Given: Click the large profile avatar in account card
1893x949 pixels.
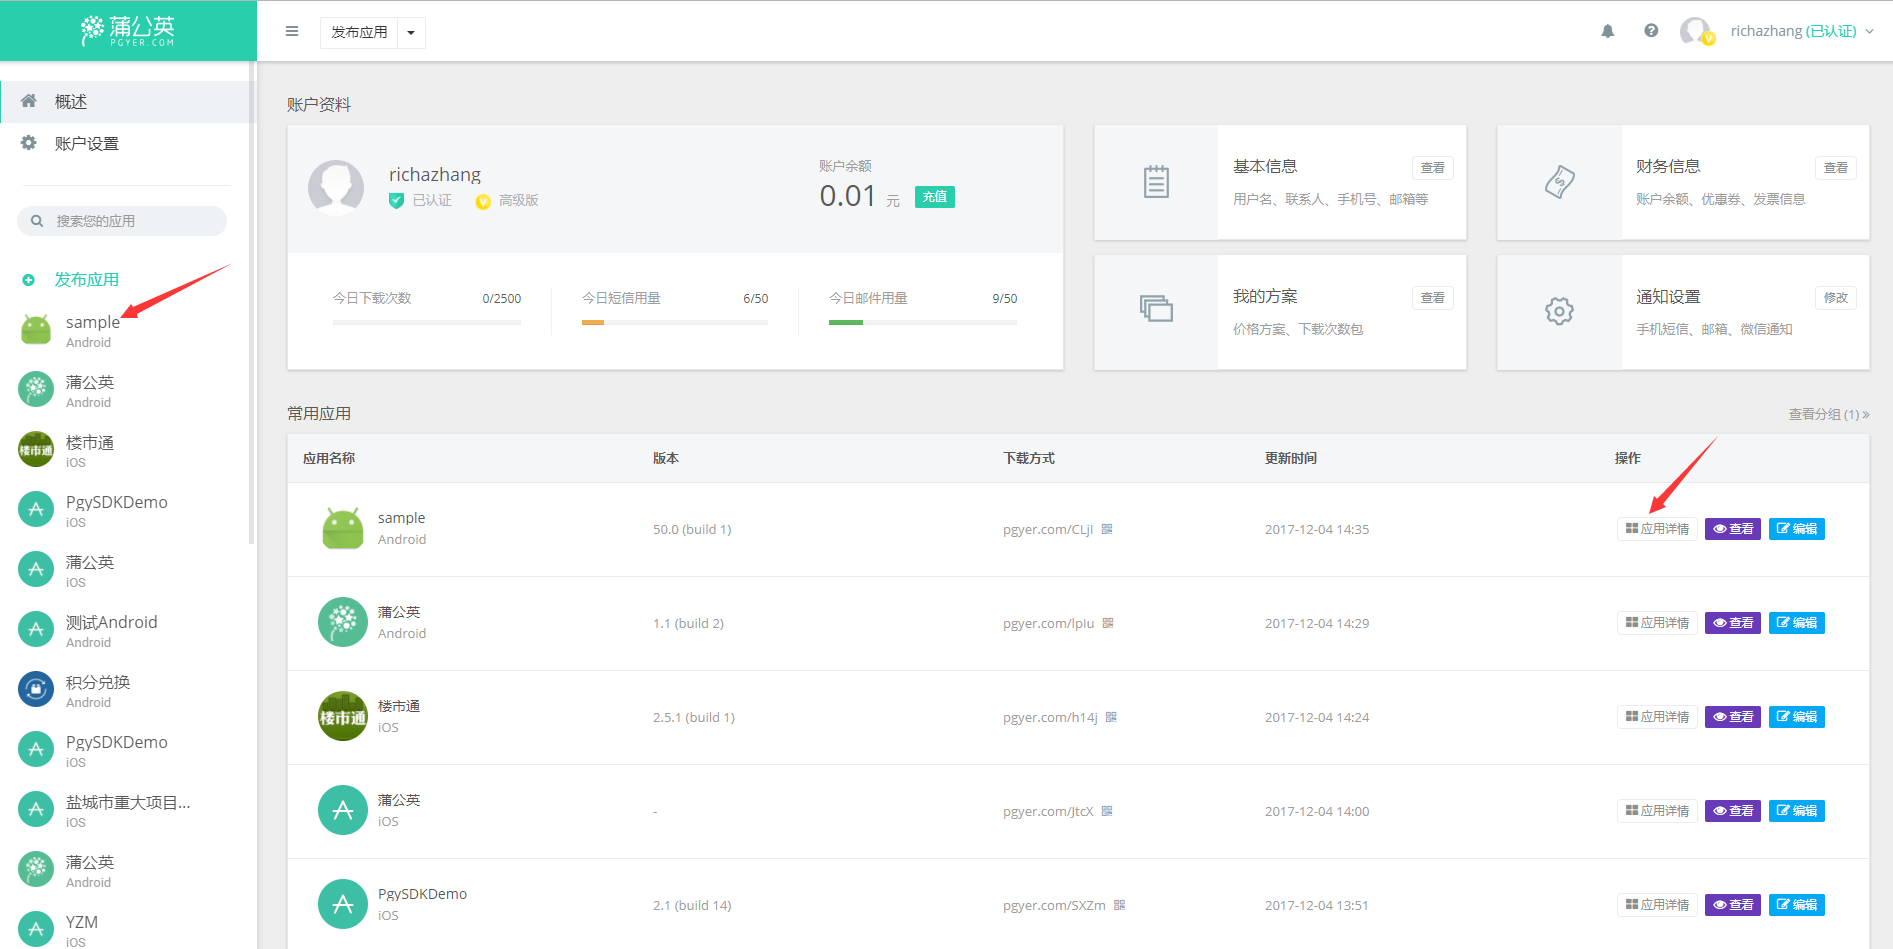Looking at the screenshot, I should coord(336,187).
